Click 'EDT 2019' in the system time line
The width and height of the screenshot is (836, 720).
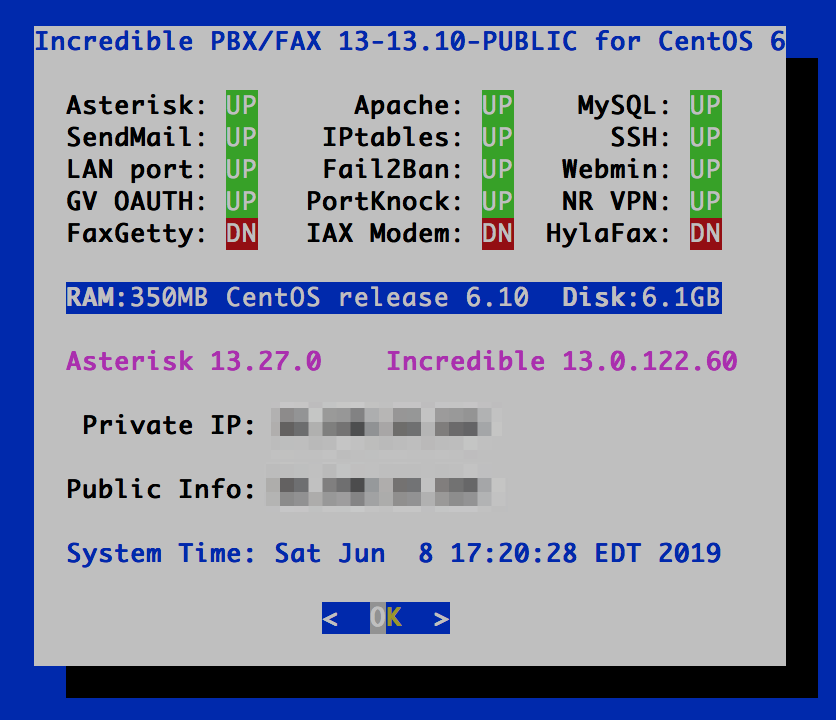coord(657,554)
